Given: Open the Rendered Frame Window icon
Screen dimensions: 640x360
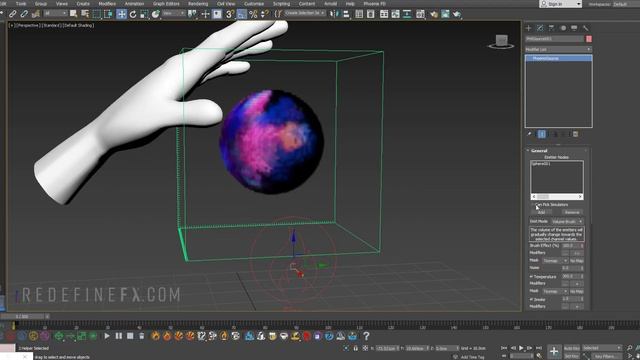Looking at the screenshot, I should click(x=445, y=14).
